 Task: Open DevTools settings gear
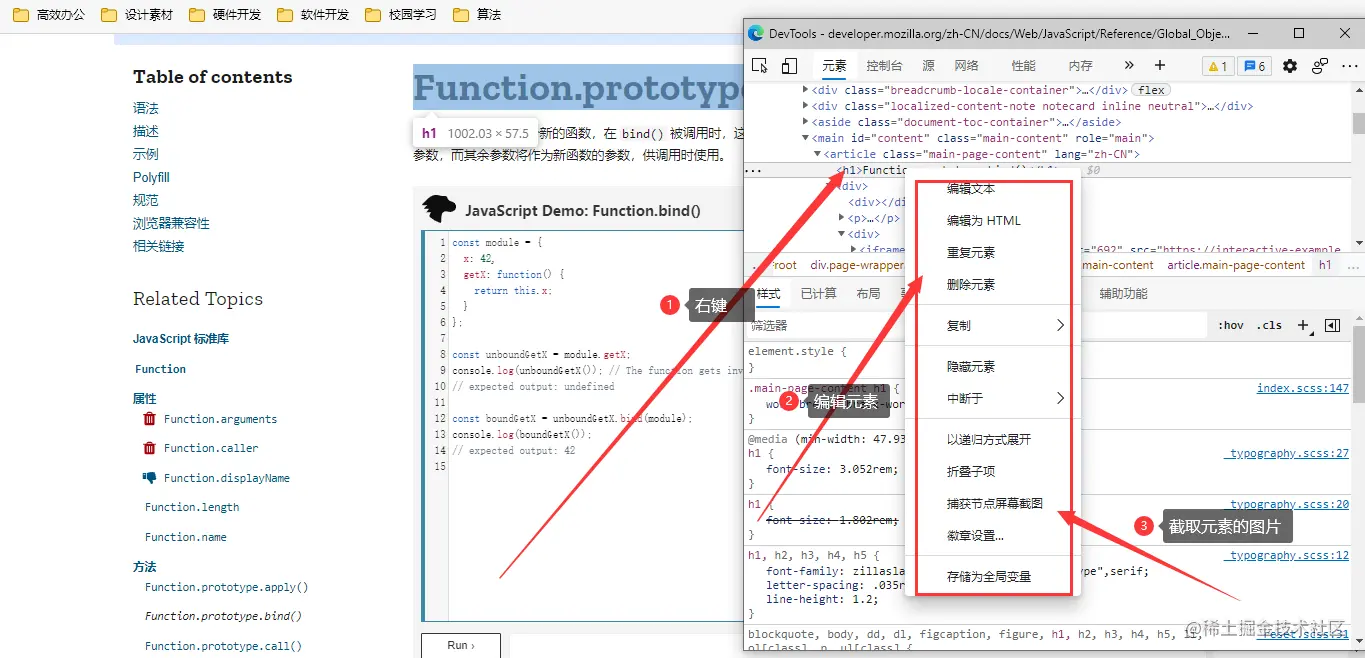[1290, 66]
